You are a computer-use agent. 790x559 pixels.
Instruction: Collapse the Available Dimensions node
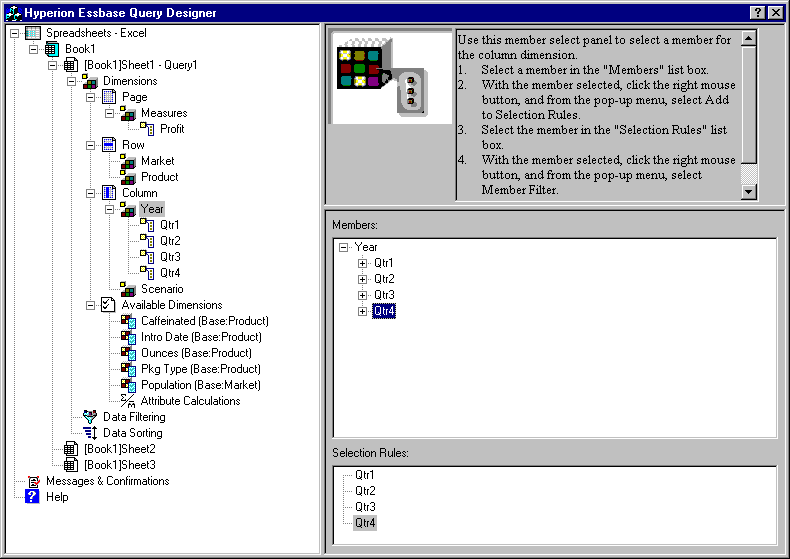91,305
